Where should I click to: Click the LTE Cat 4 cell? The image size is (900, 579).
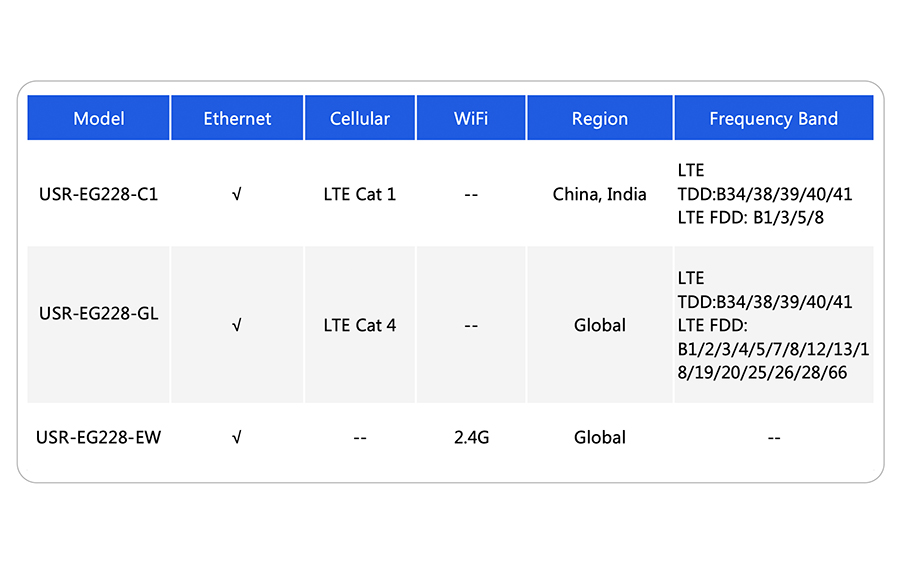360,325
